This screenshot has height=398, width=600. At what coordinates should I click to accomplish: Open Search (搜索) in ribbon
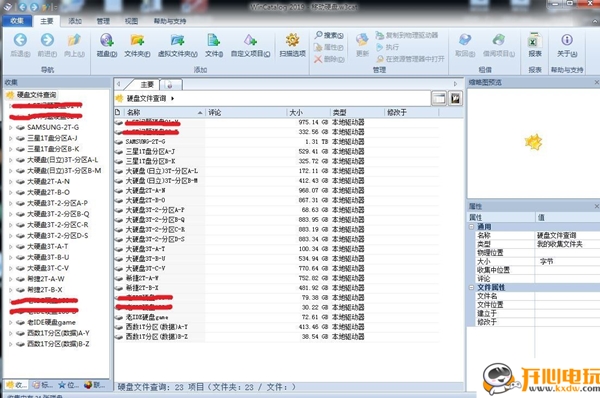329,35
